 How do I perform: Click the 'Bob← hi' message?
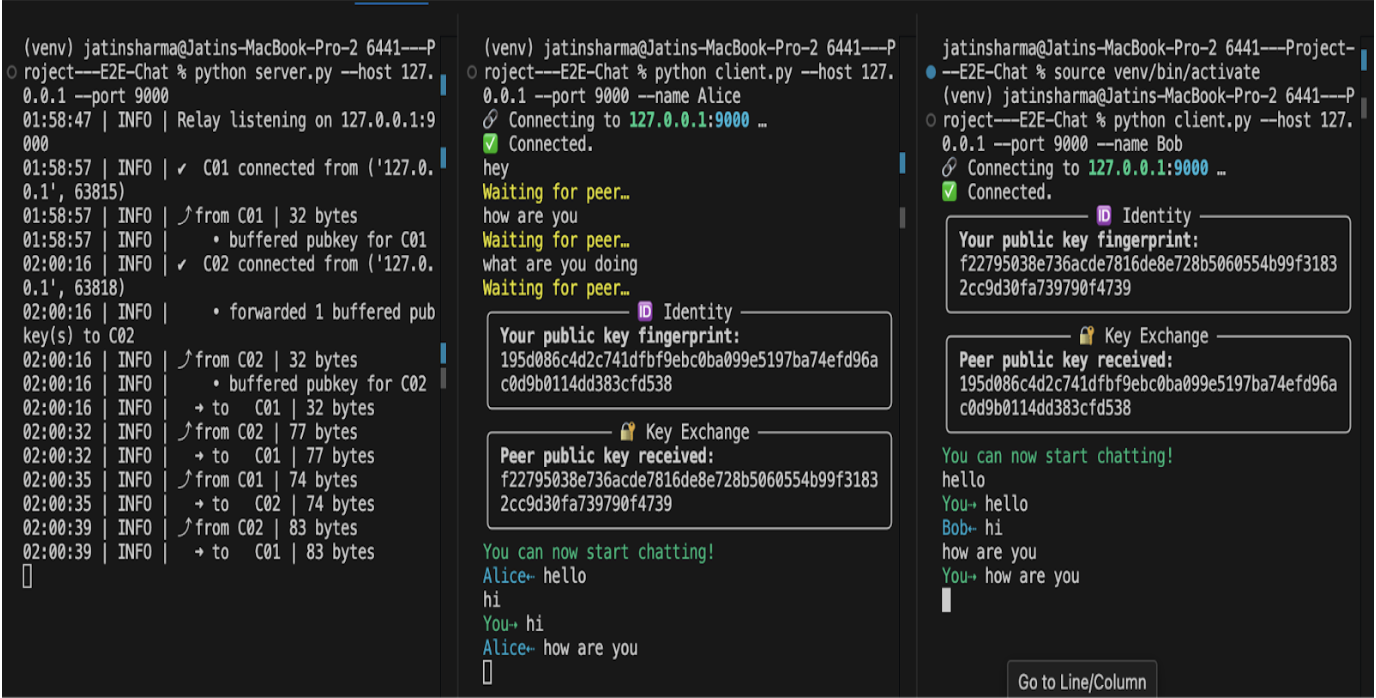(972, 528)
